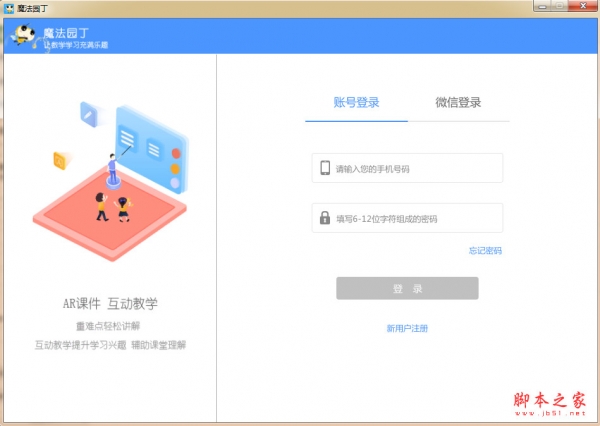
Task: Click the app icon in title bar
Action: (8, 8)
